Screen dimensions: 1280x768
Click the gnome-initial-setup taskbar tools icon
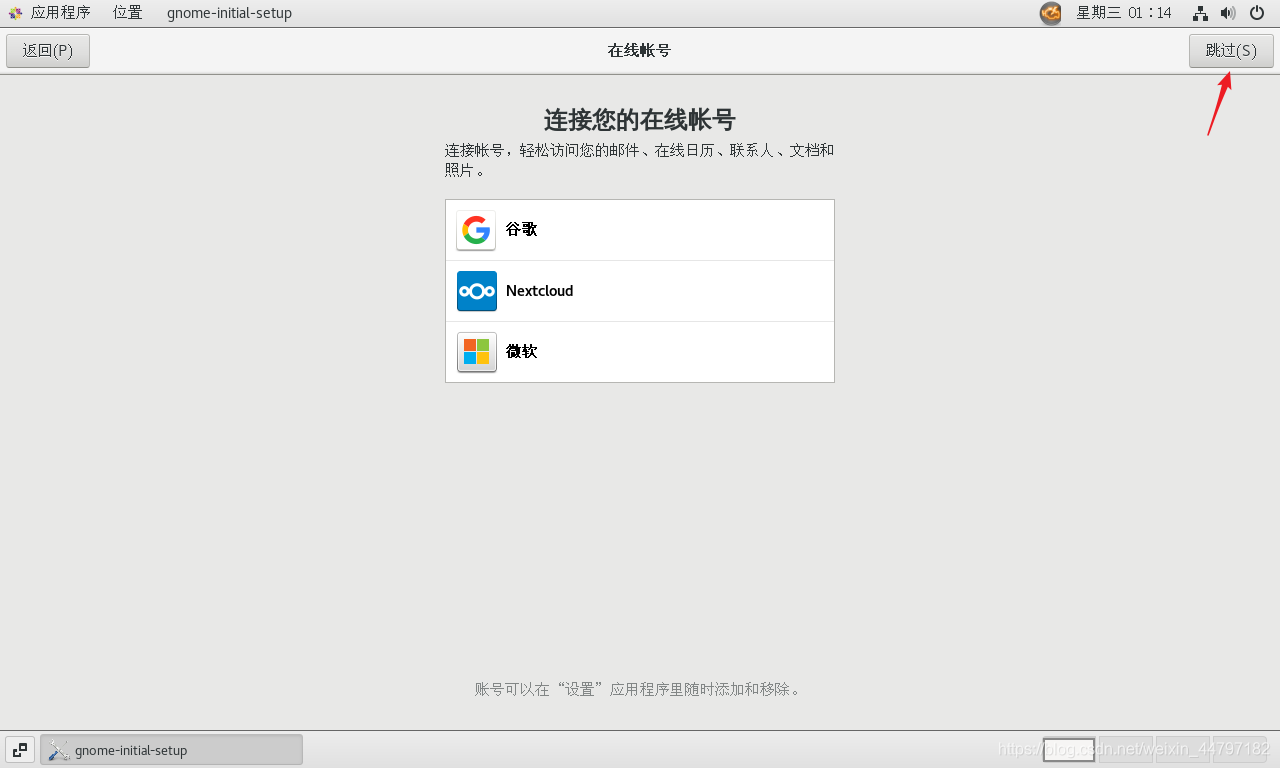click(59, 750)
